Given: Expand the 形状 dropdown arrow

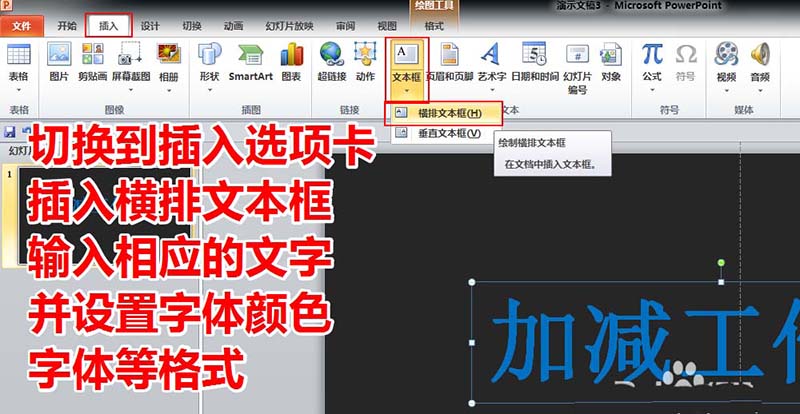Looking at the screenshot, I should (209, 90).
